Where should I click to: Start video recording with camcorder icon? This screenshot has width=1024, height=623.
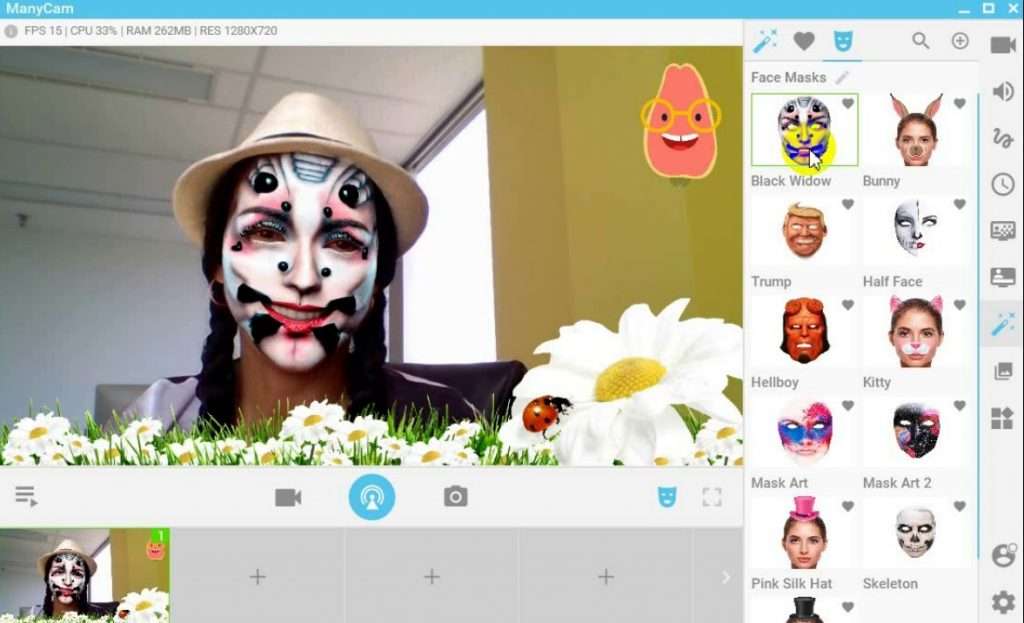[x=288, y=497]
